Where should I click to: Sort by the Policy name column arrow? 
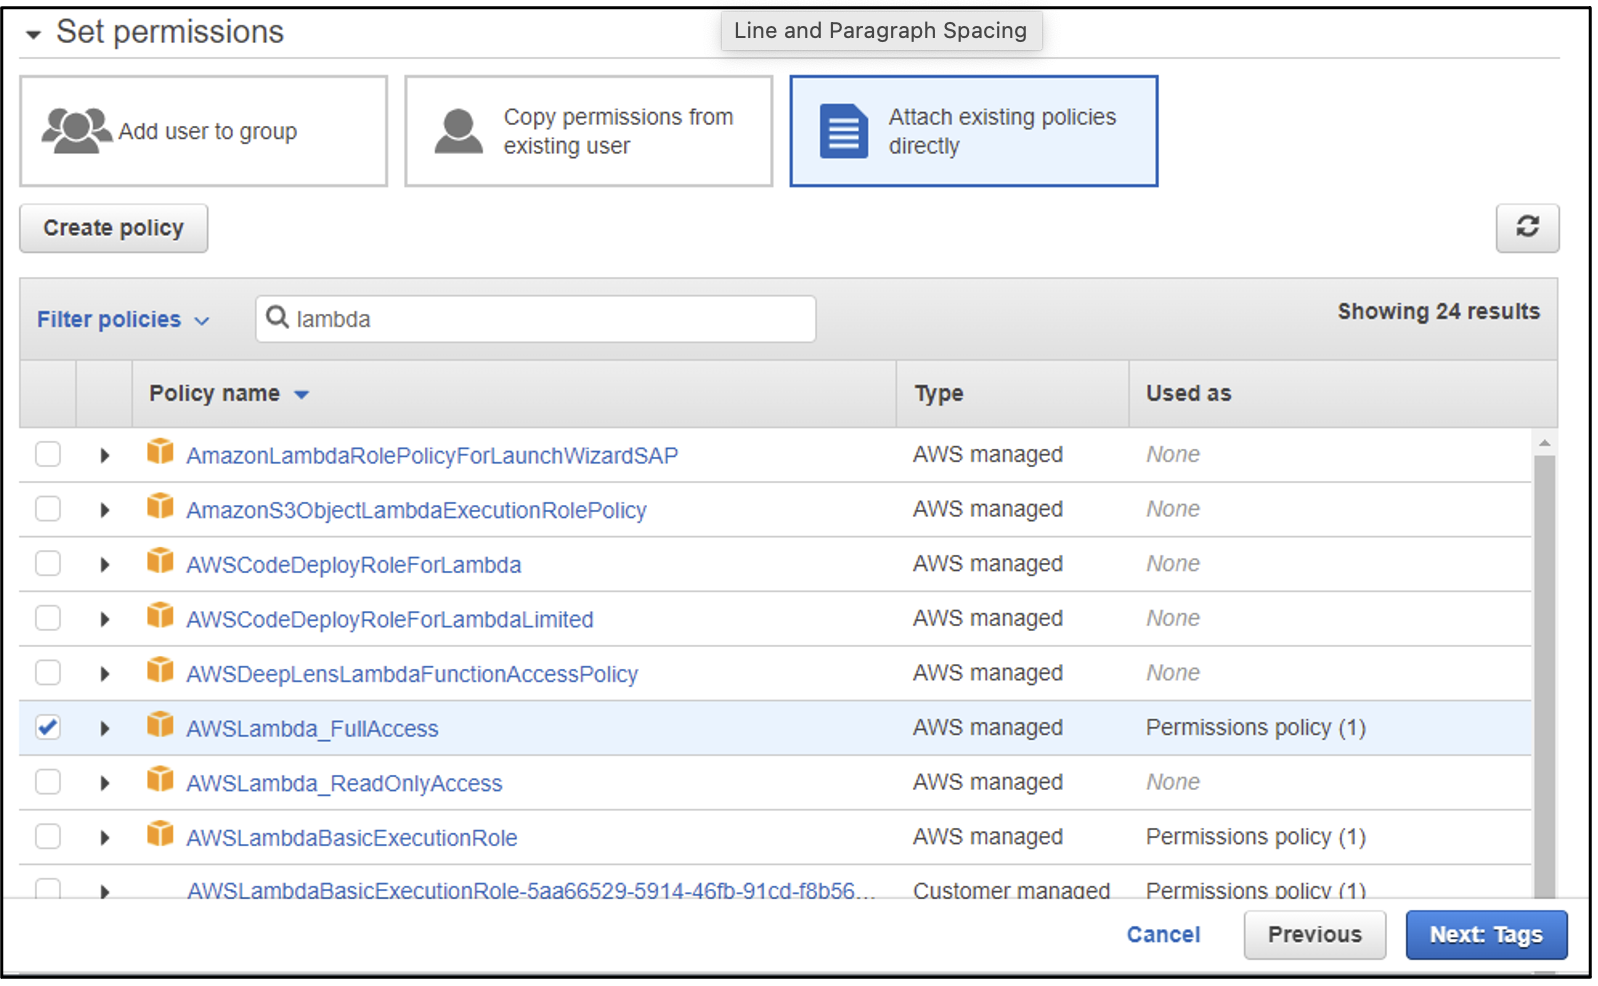301,394
